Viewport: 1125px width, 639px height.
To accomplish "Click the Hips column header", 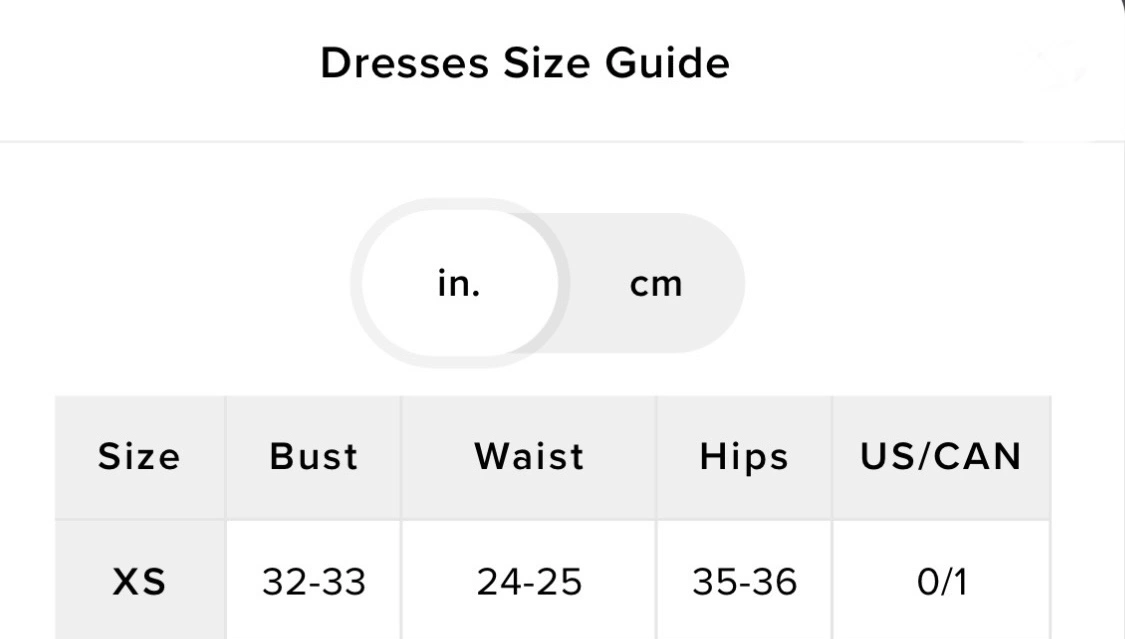I will tap(744, 457).
